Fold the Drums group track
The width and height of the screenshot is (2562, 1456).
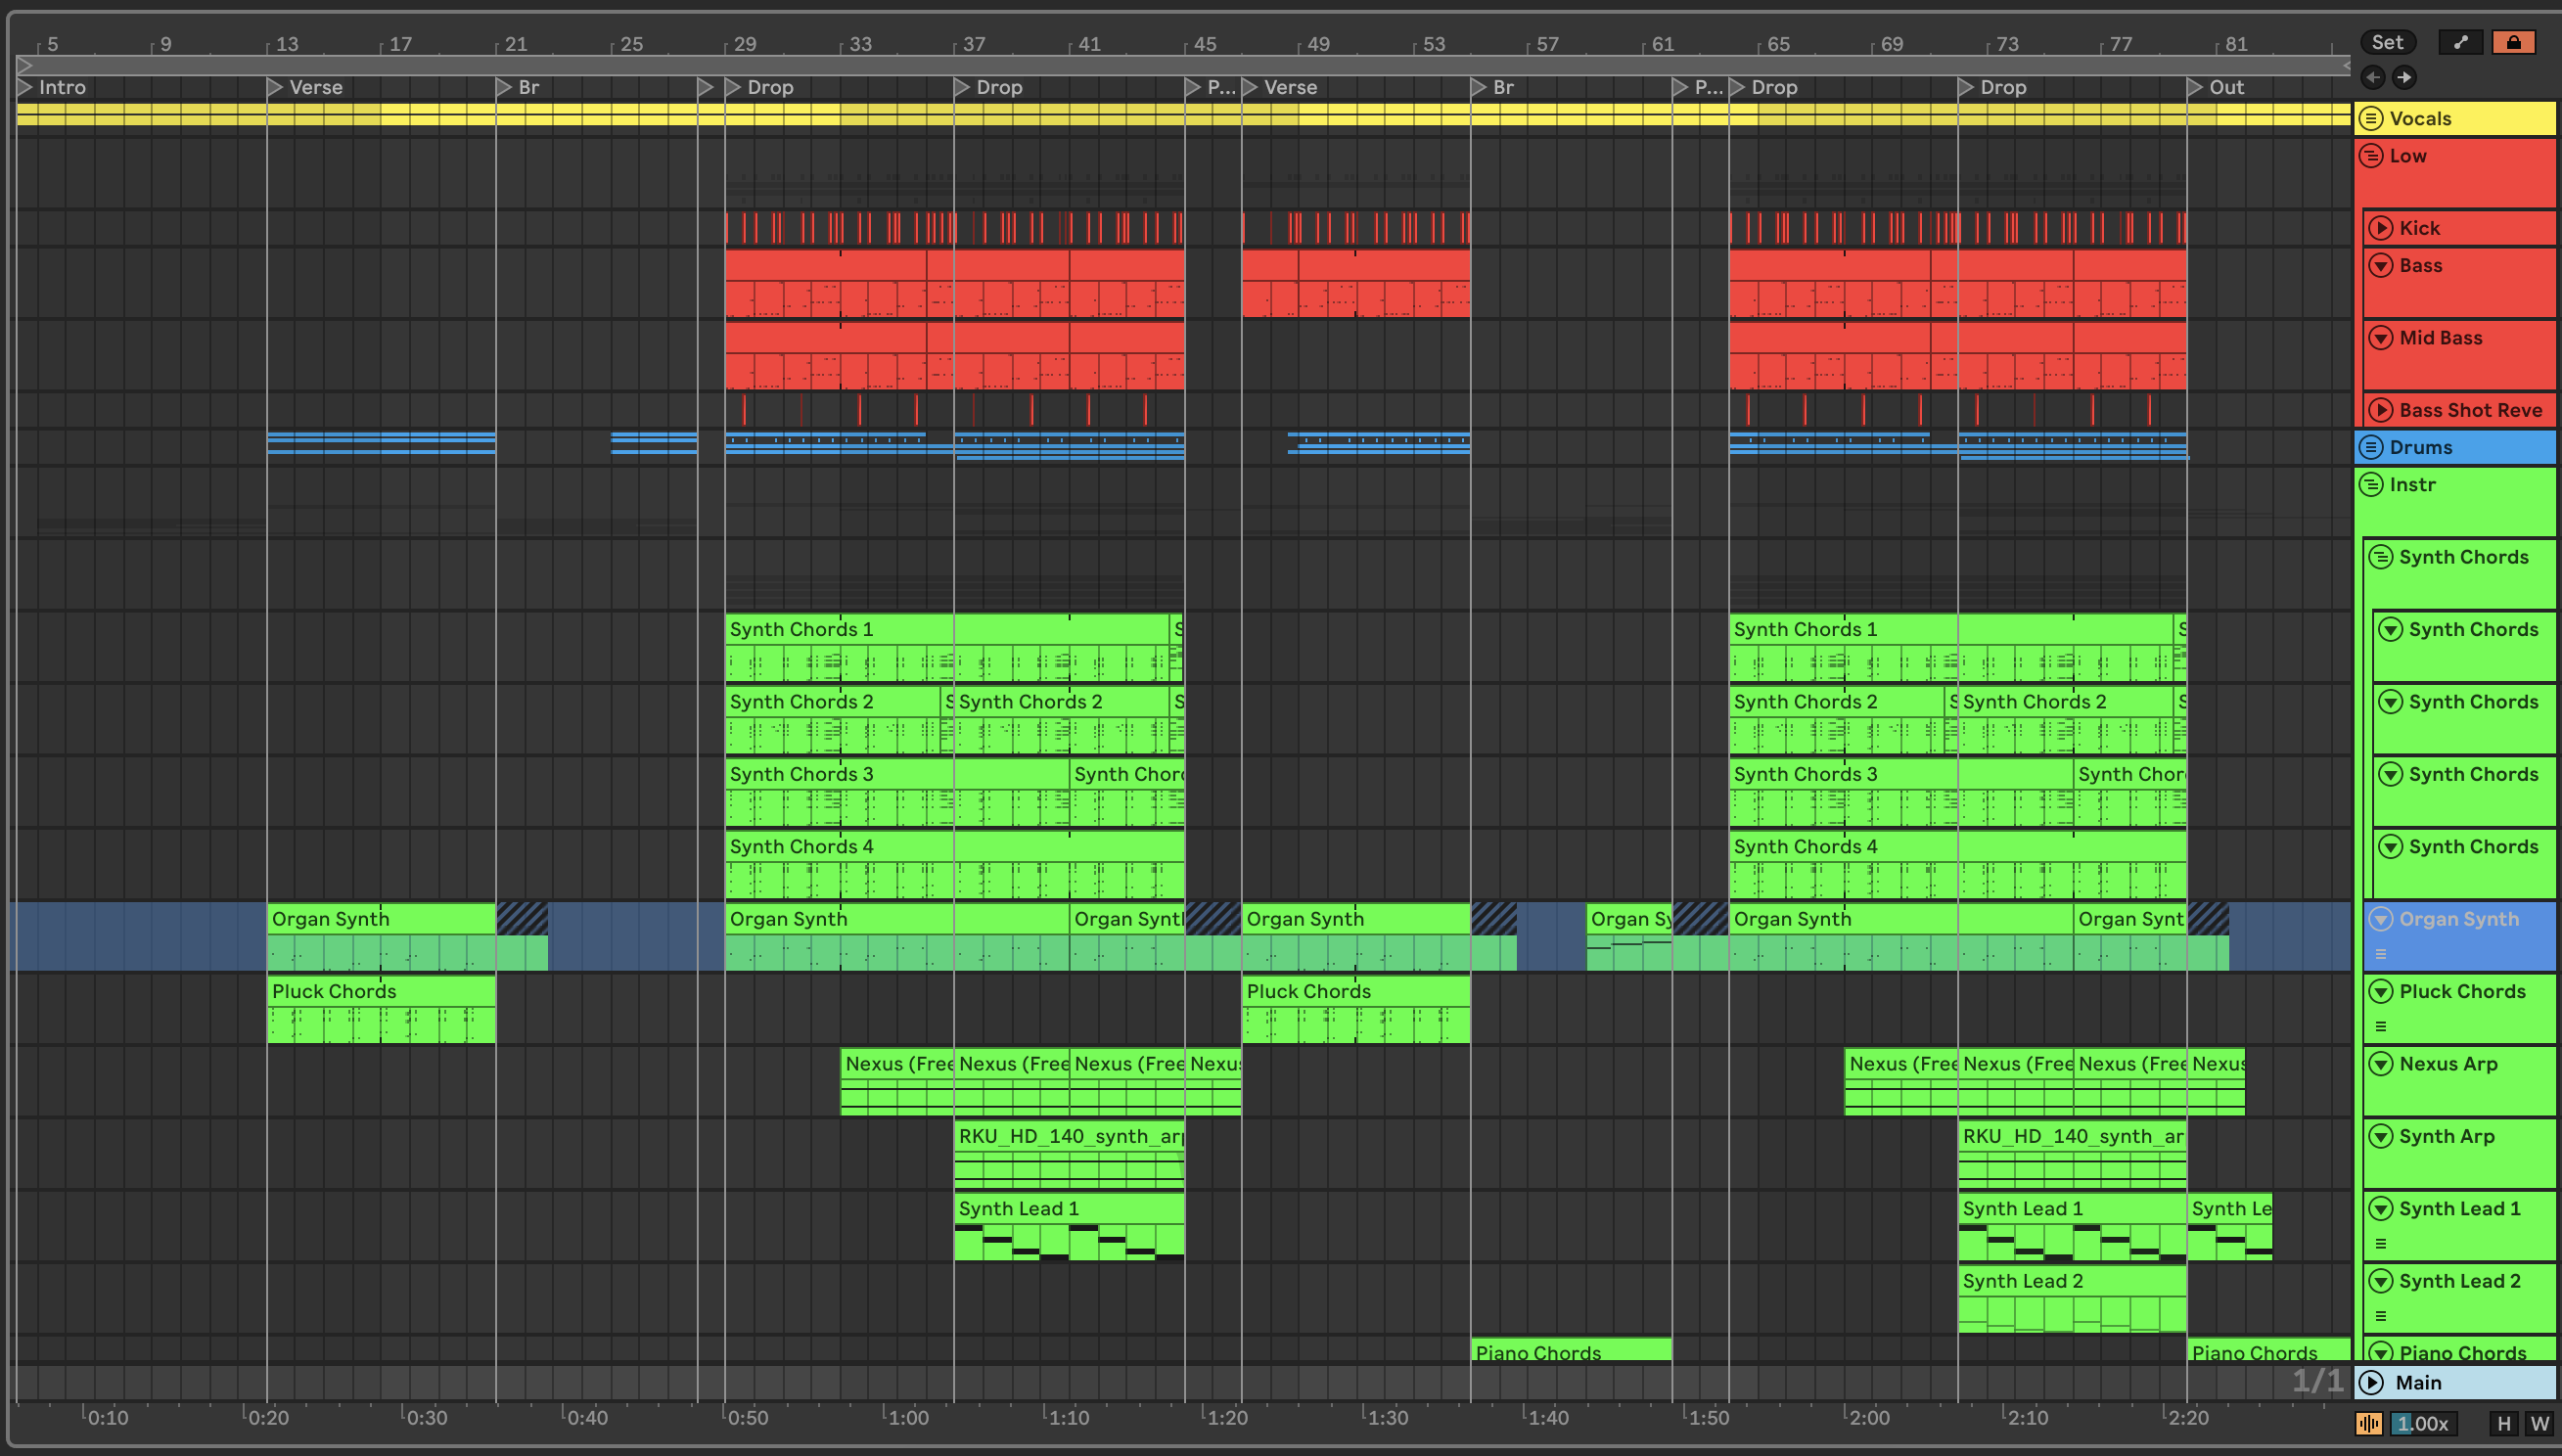(2370, 447)
